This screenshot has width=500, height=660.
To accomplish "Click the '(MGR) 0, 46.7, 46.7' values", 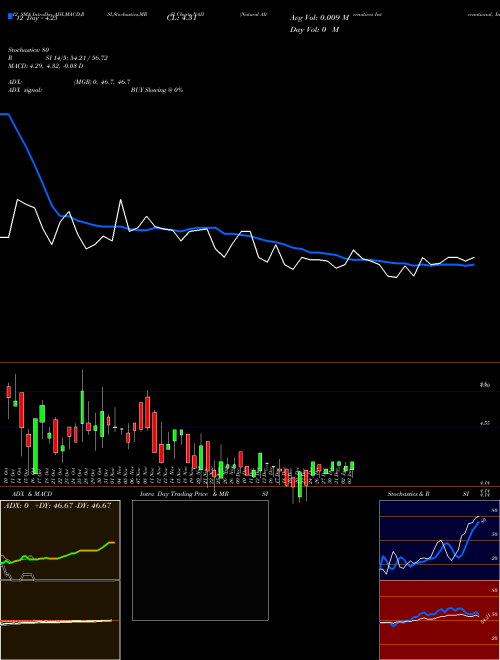I will point(102,82).
